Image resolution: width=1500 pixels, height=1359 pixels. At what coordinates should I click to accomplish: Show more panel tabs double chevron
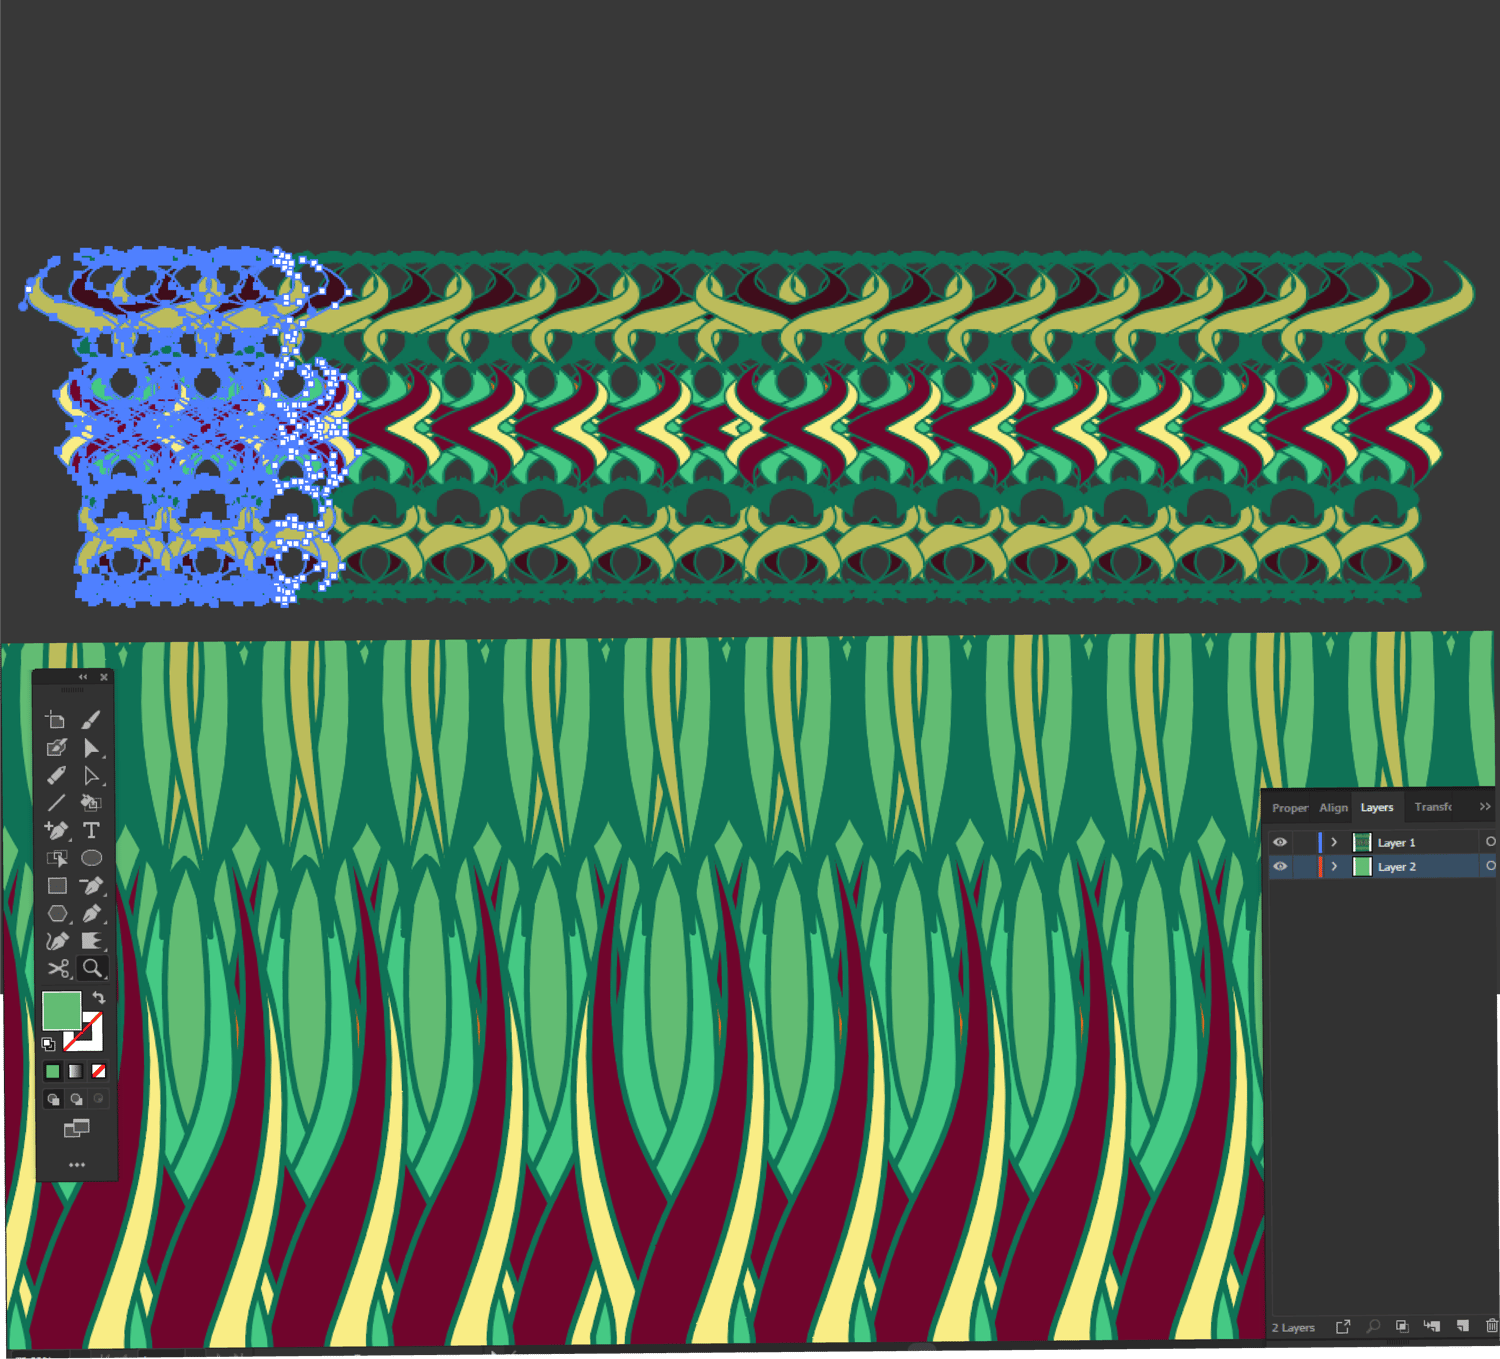coord(1485,807)
